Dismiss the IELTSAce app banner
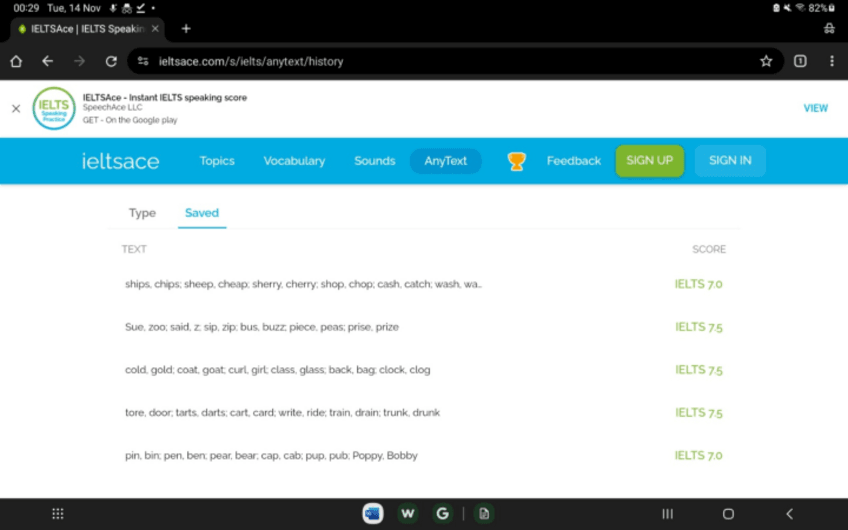The image size is (848, 530). tap(16, 108)
